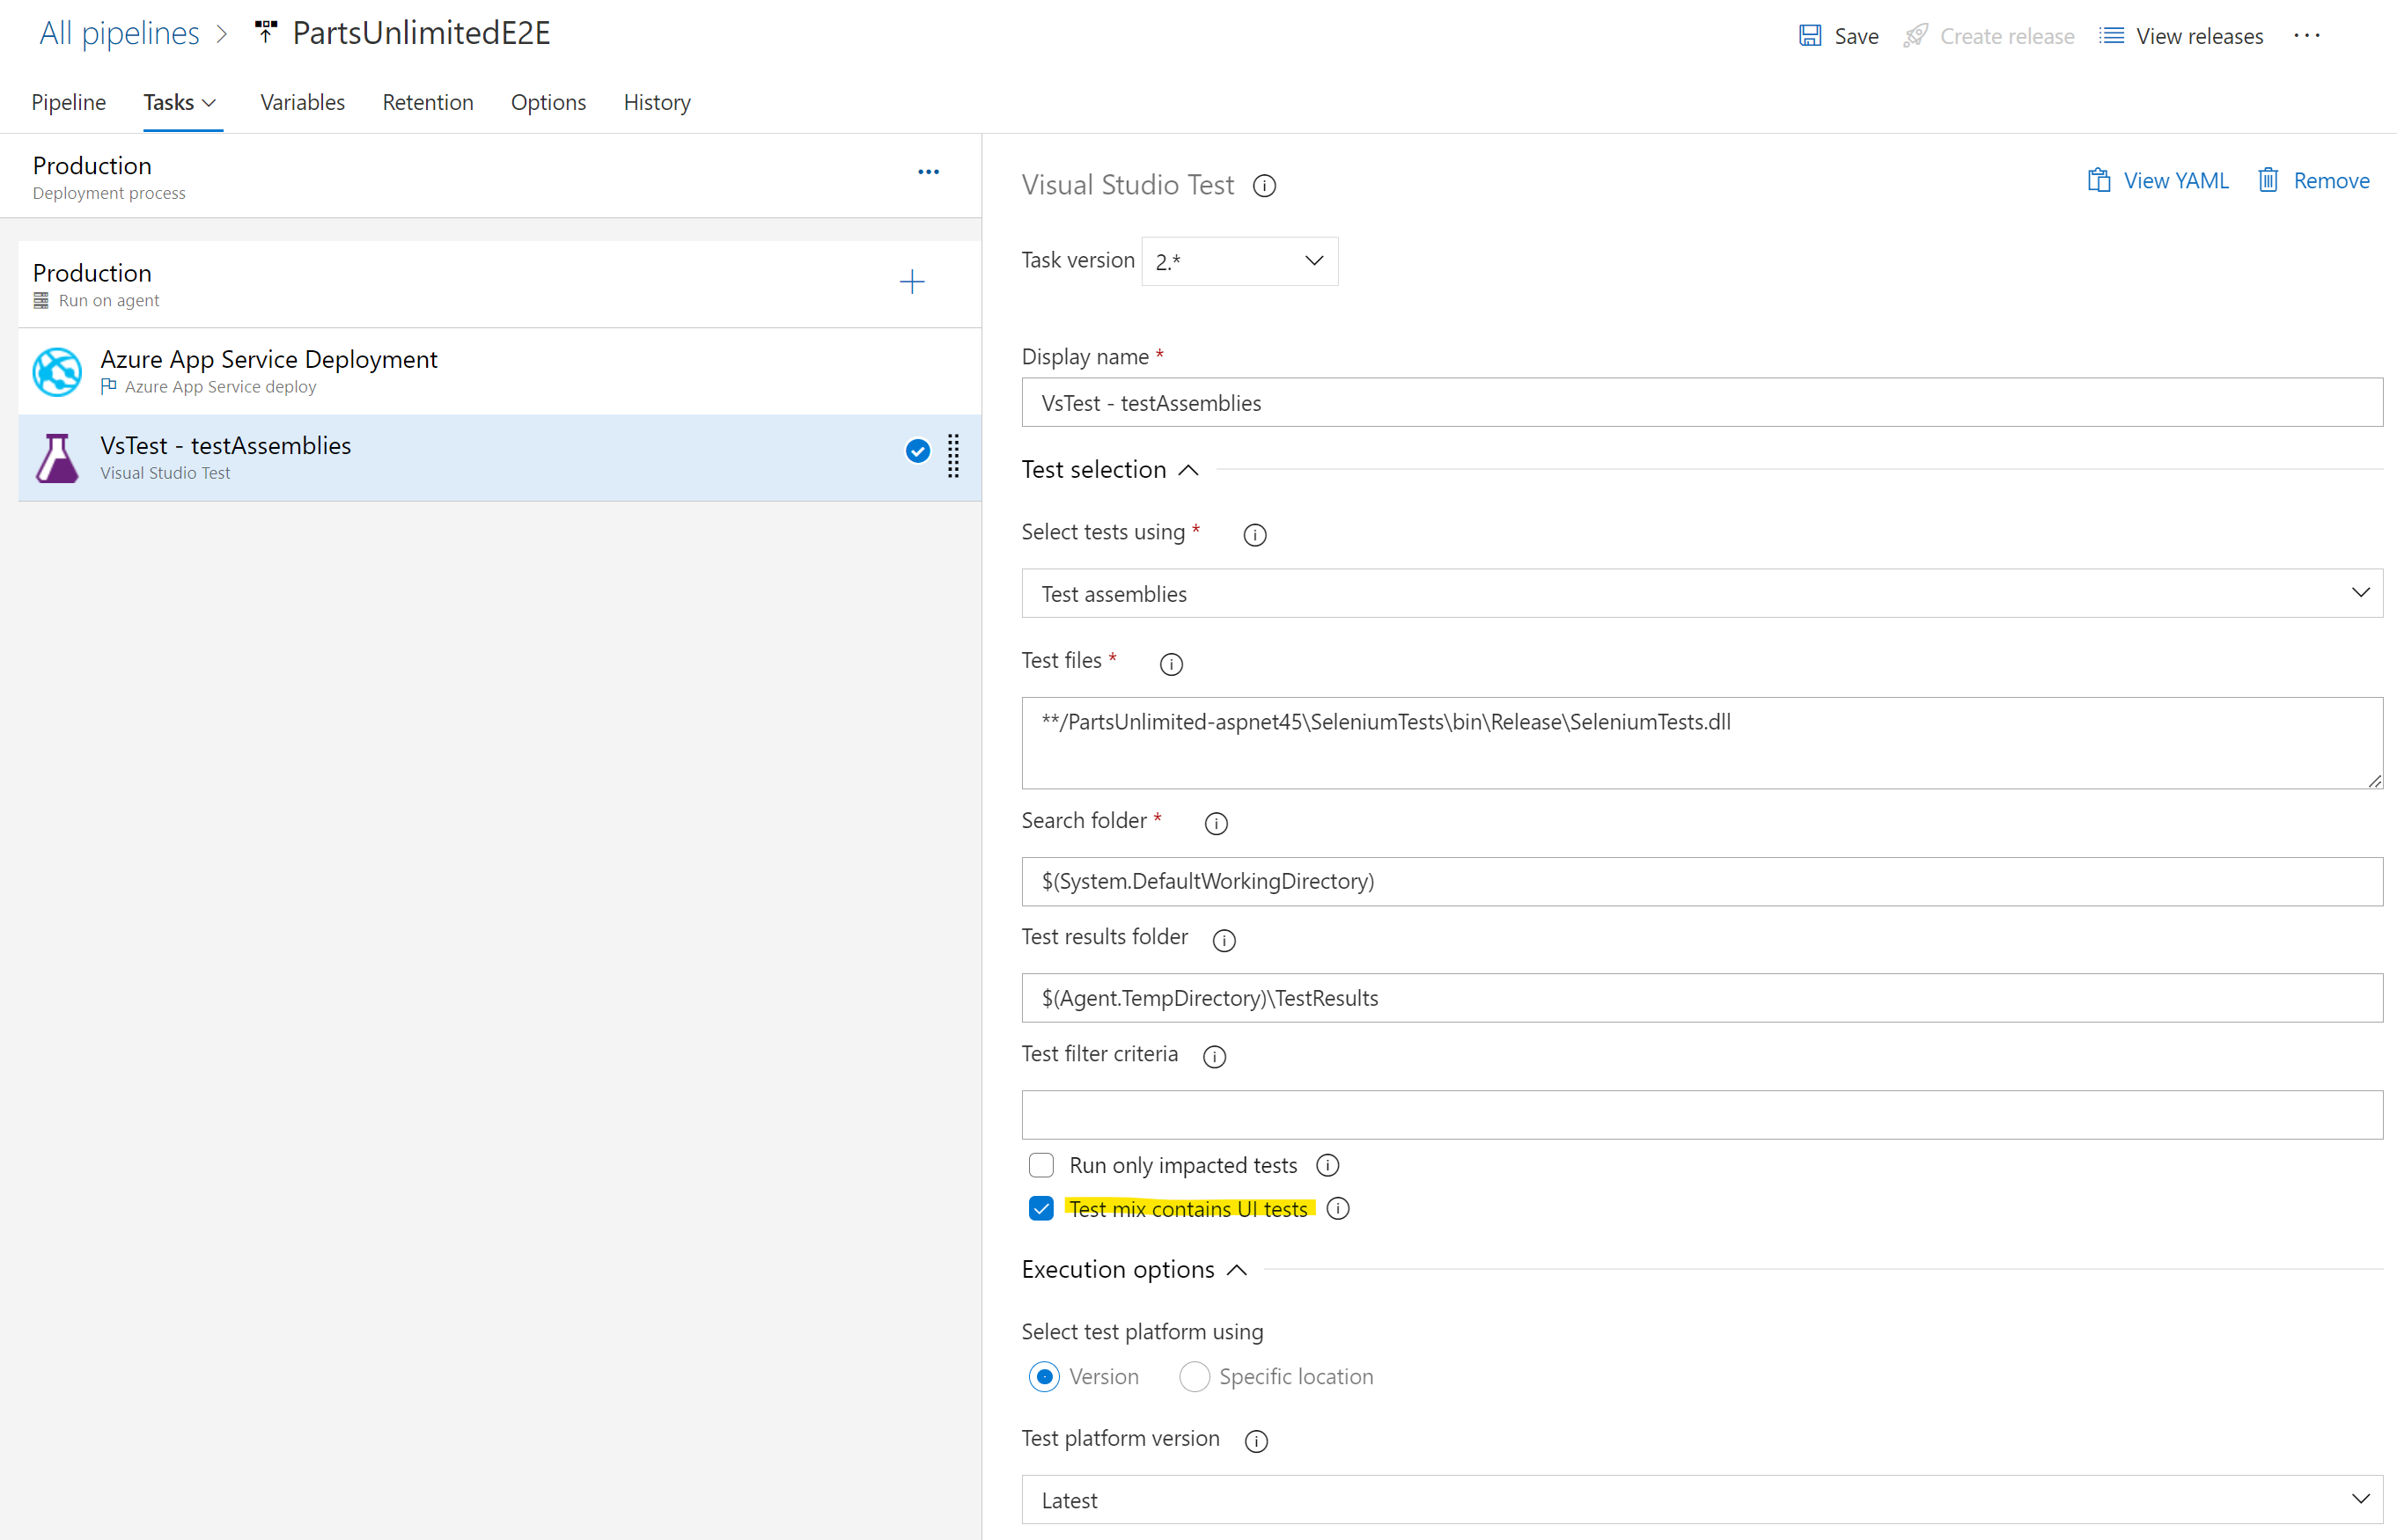
Task: Open the History tab
Action: [x=656, y=102]
